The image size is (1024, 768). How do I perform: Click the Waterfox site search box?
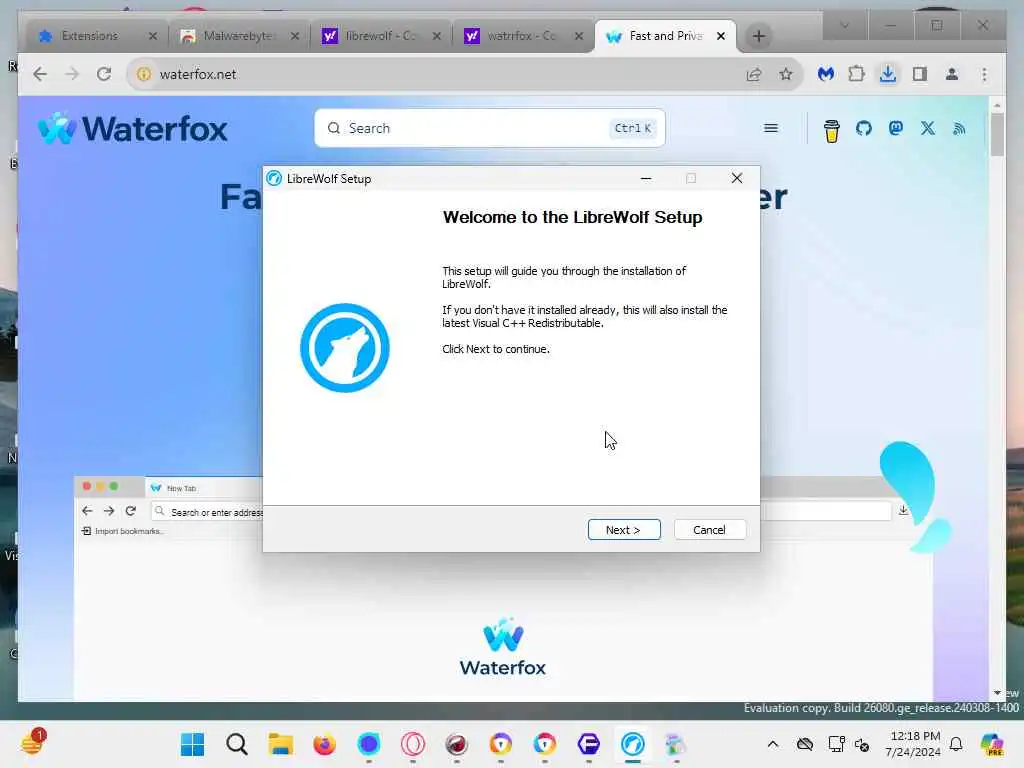point(490,128)
